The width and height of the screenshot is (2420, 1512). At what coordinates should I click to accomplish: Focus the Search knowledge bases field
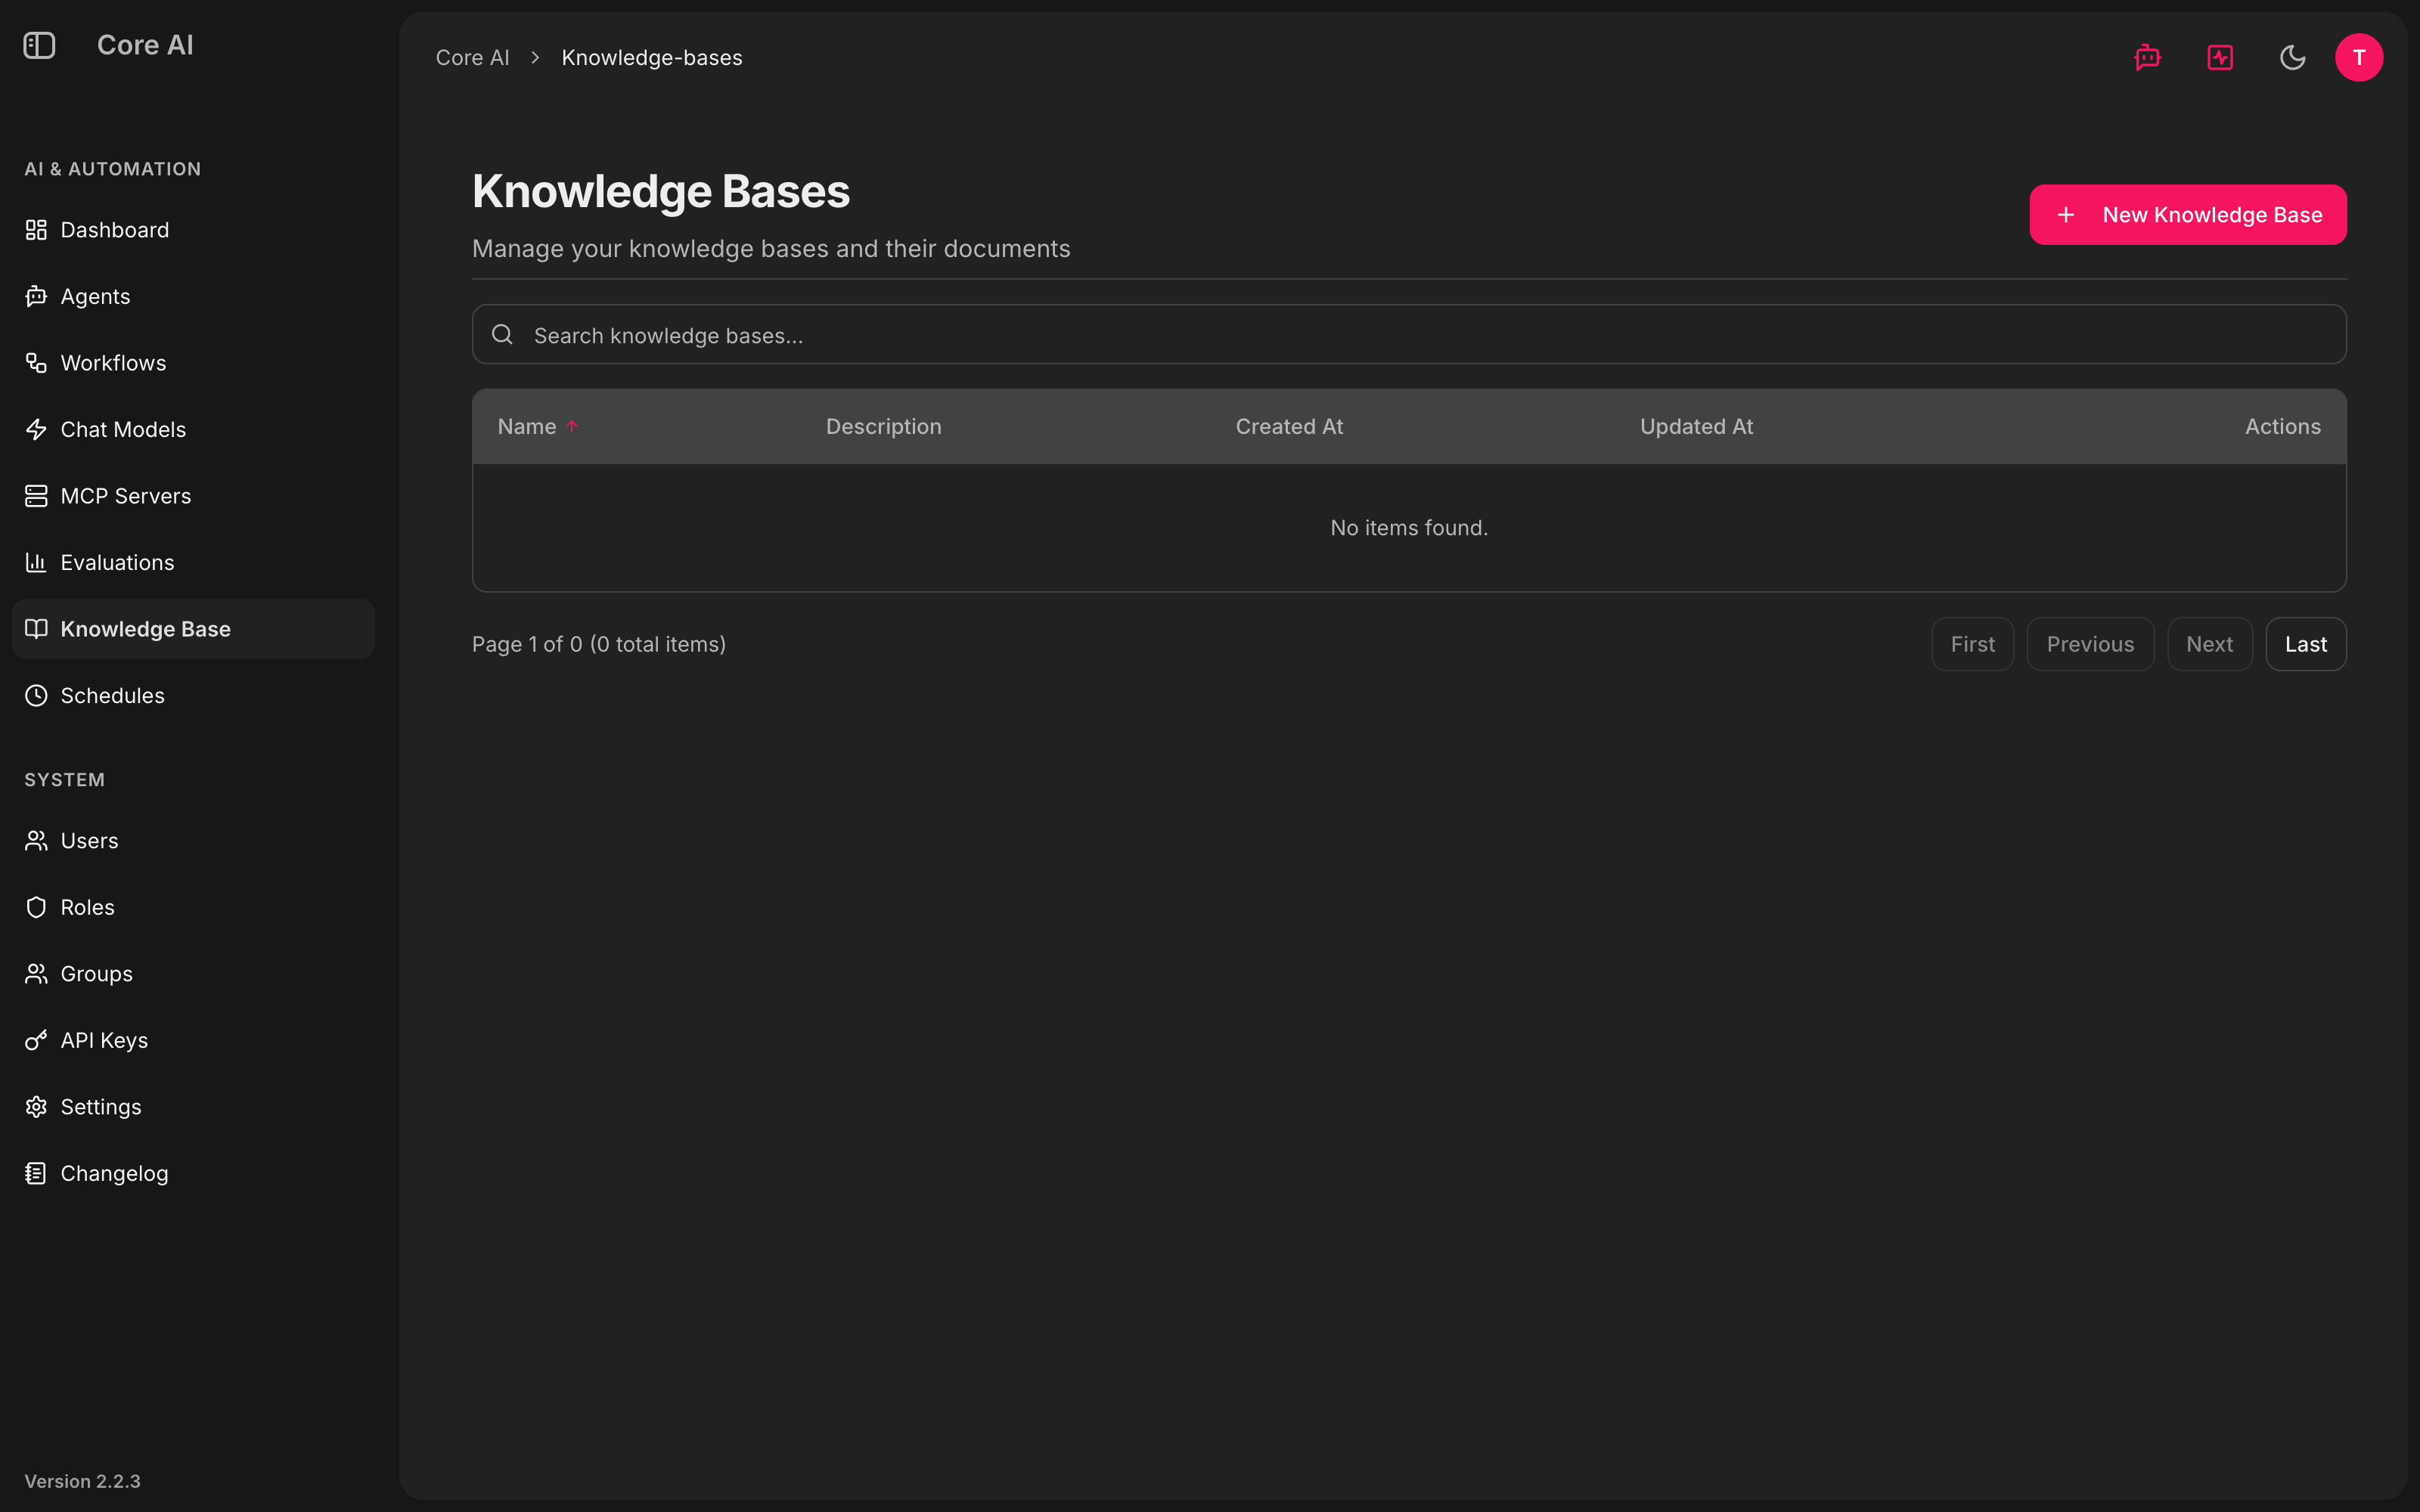[1409, 334]
